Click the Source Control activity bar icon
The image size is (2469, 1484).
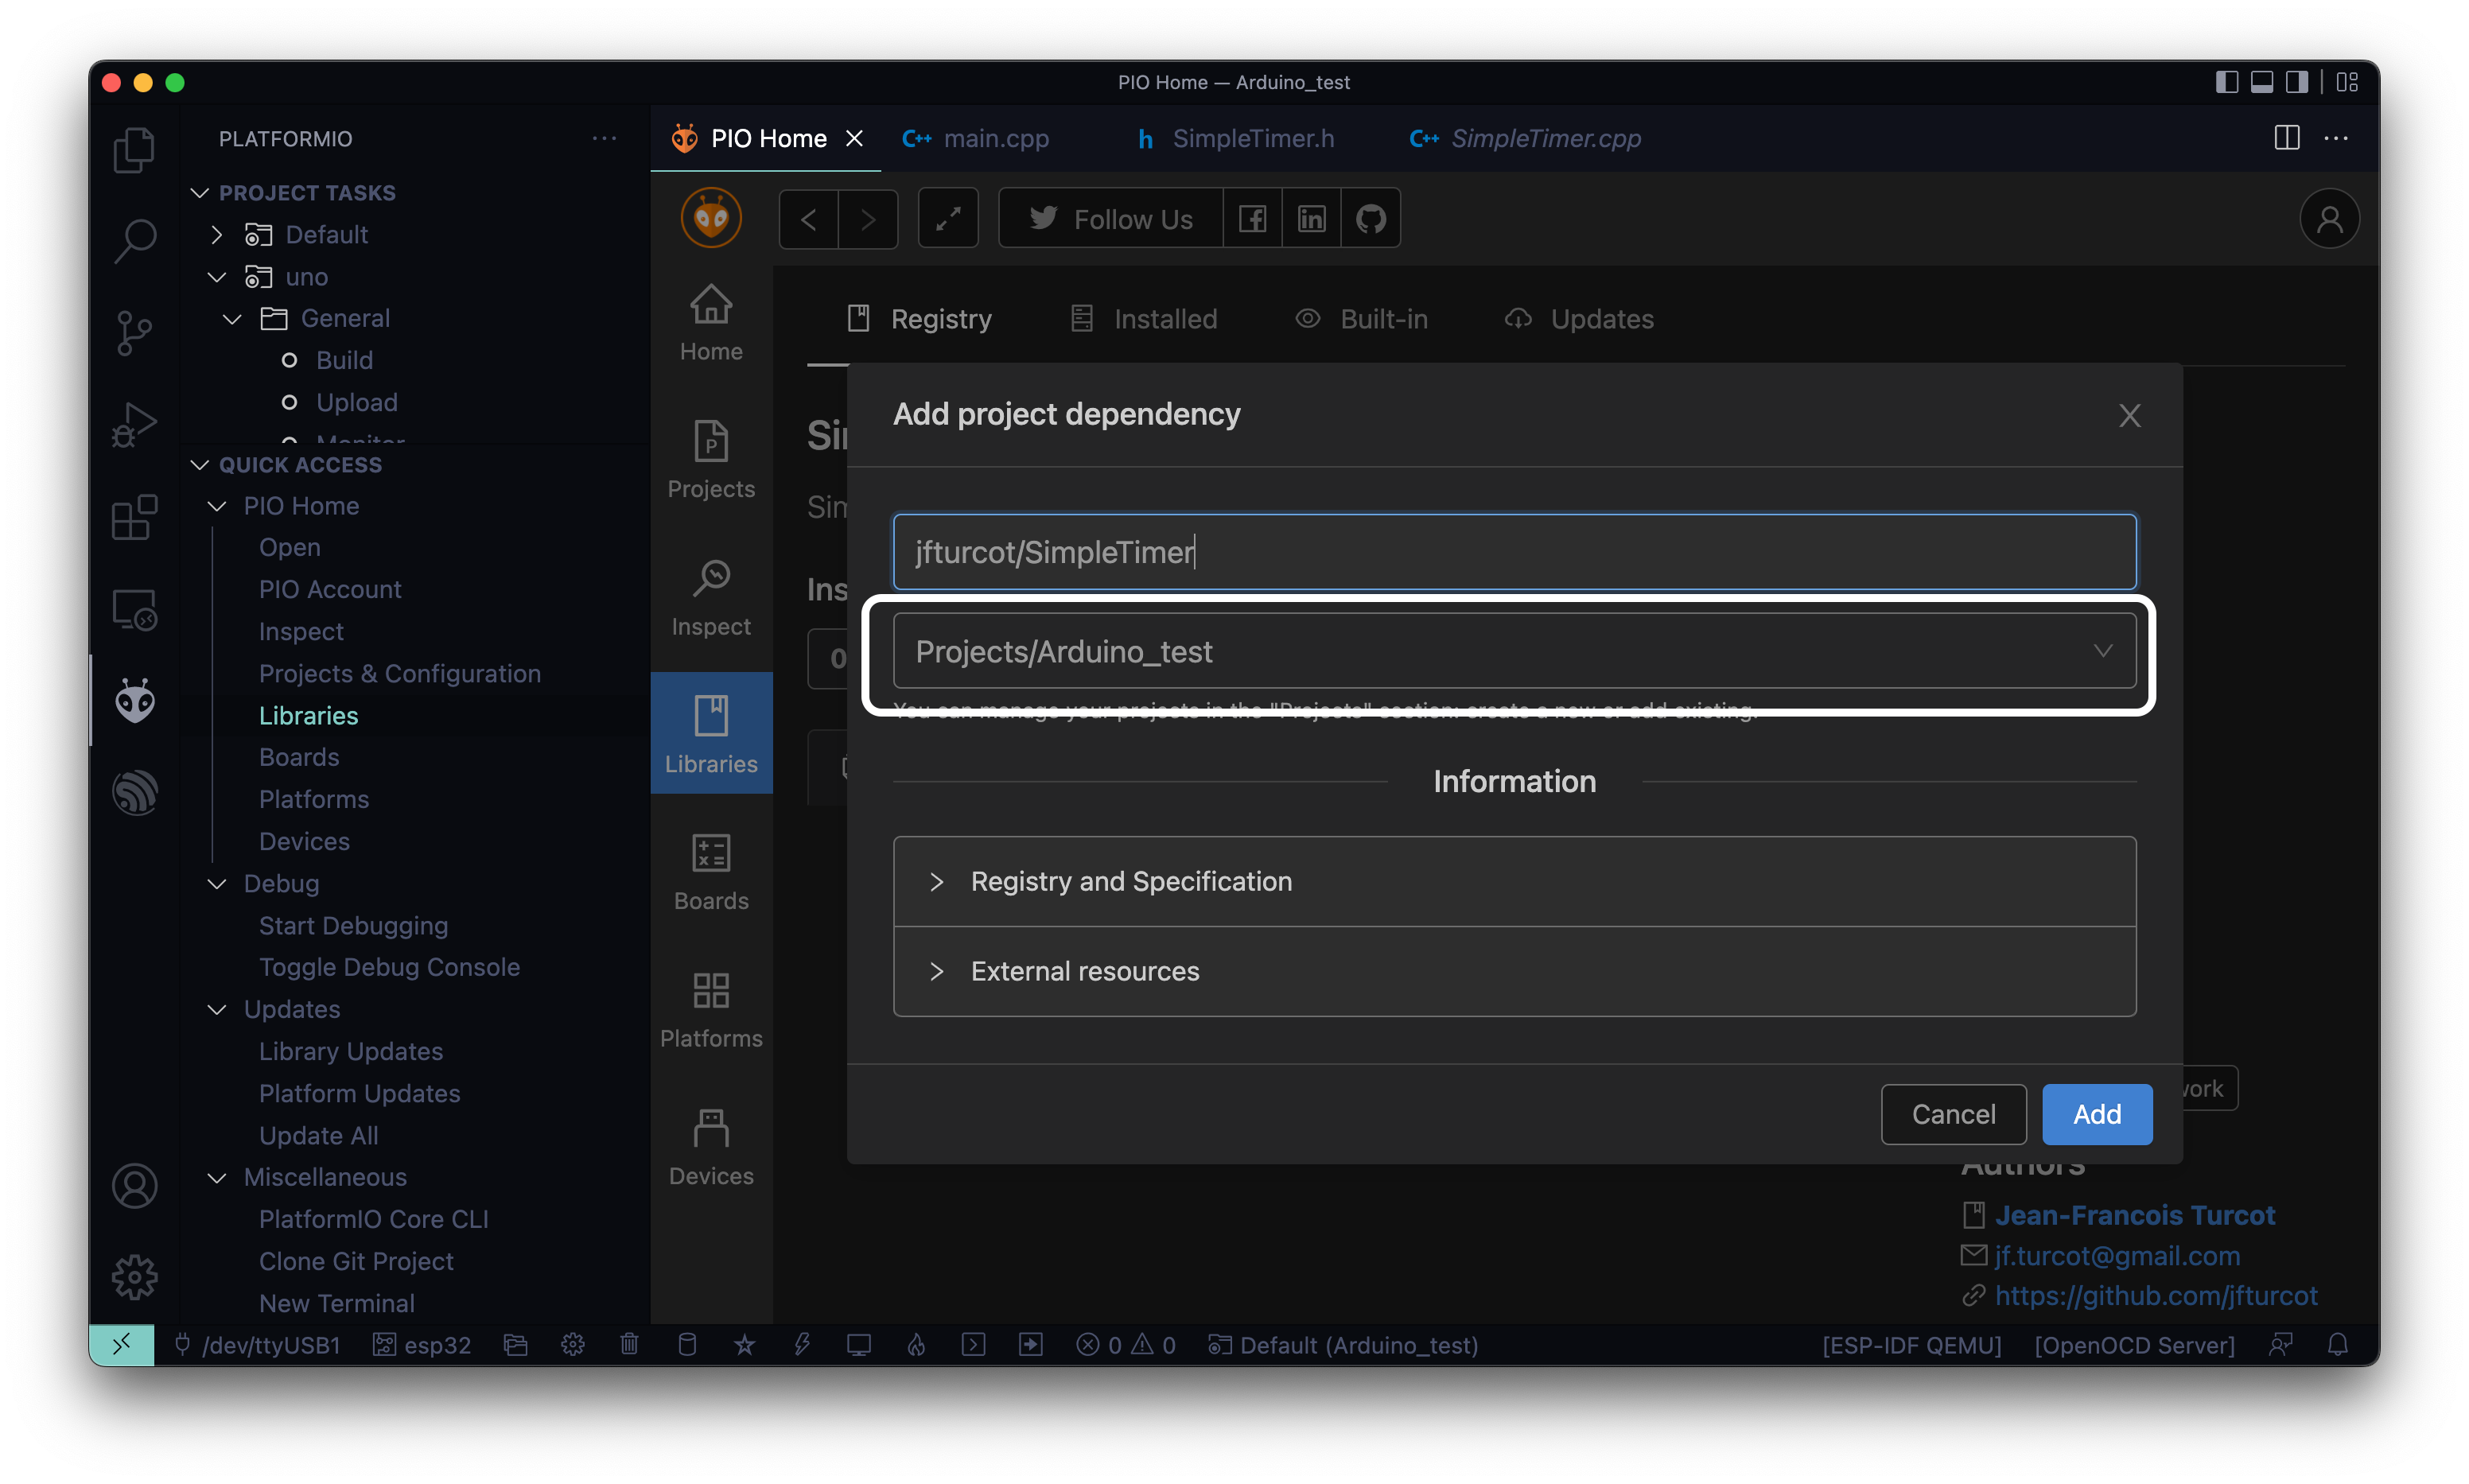[134, 332]
